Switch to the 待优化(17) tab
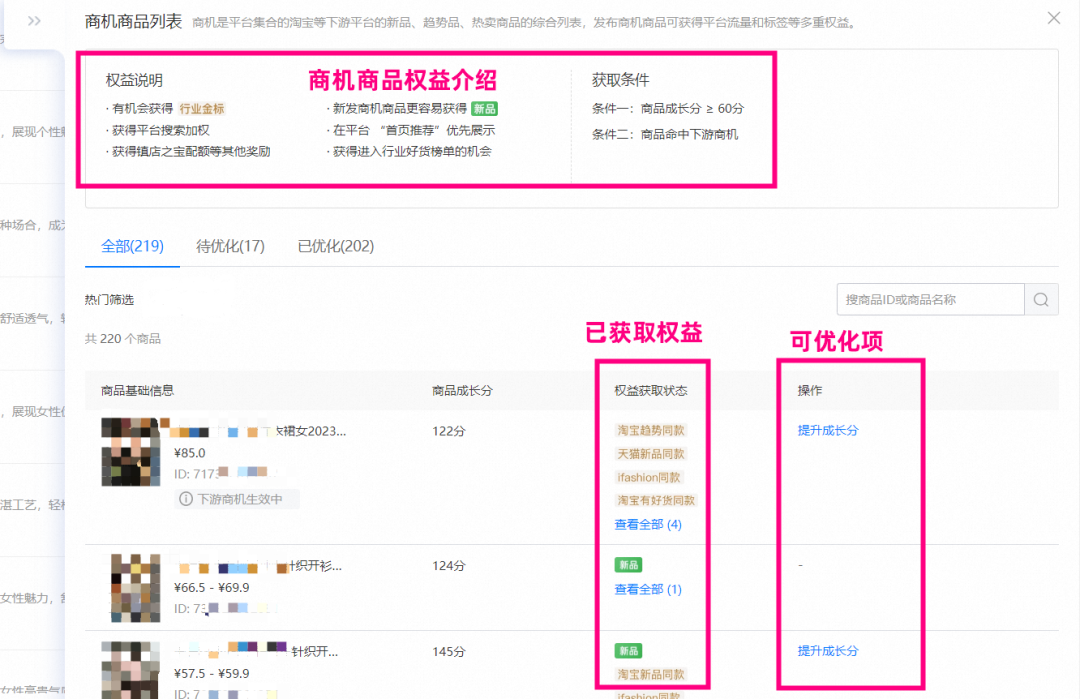The width and height of the screenshot is (1080, 699). pos(231,245)
